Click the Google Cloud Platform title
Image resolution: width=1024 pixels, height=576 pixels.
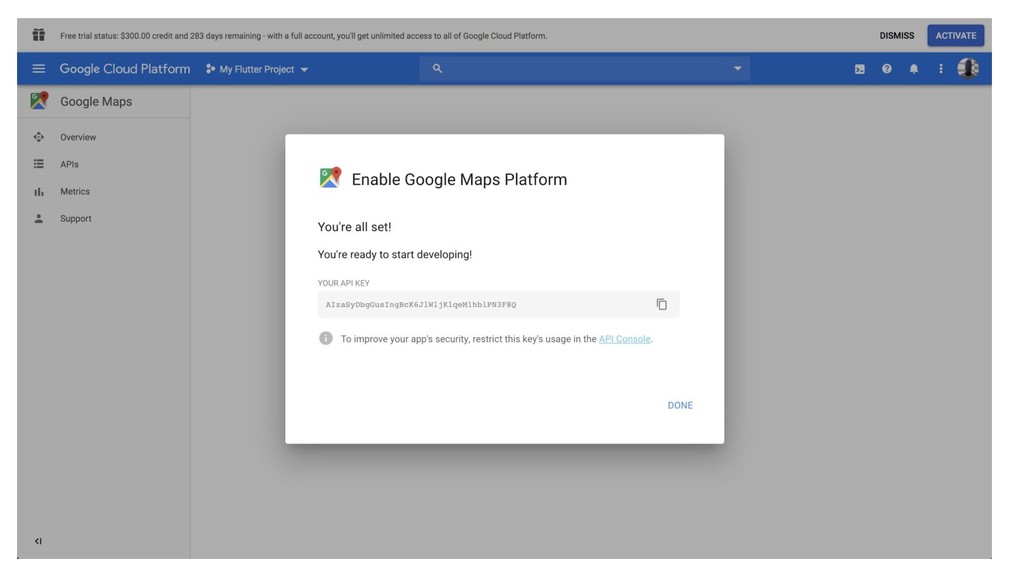[x=125, y=69]
